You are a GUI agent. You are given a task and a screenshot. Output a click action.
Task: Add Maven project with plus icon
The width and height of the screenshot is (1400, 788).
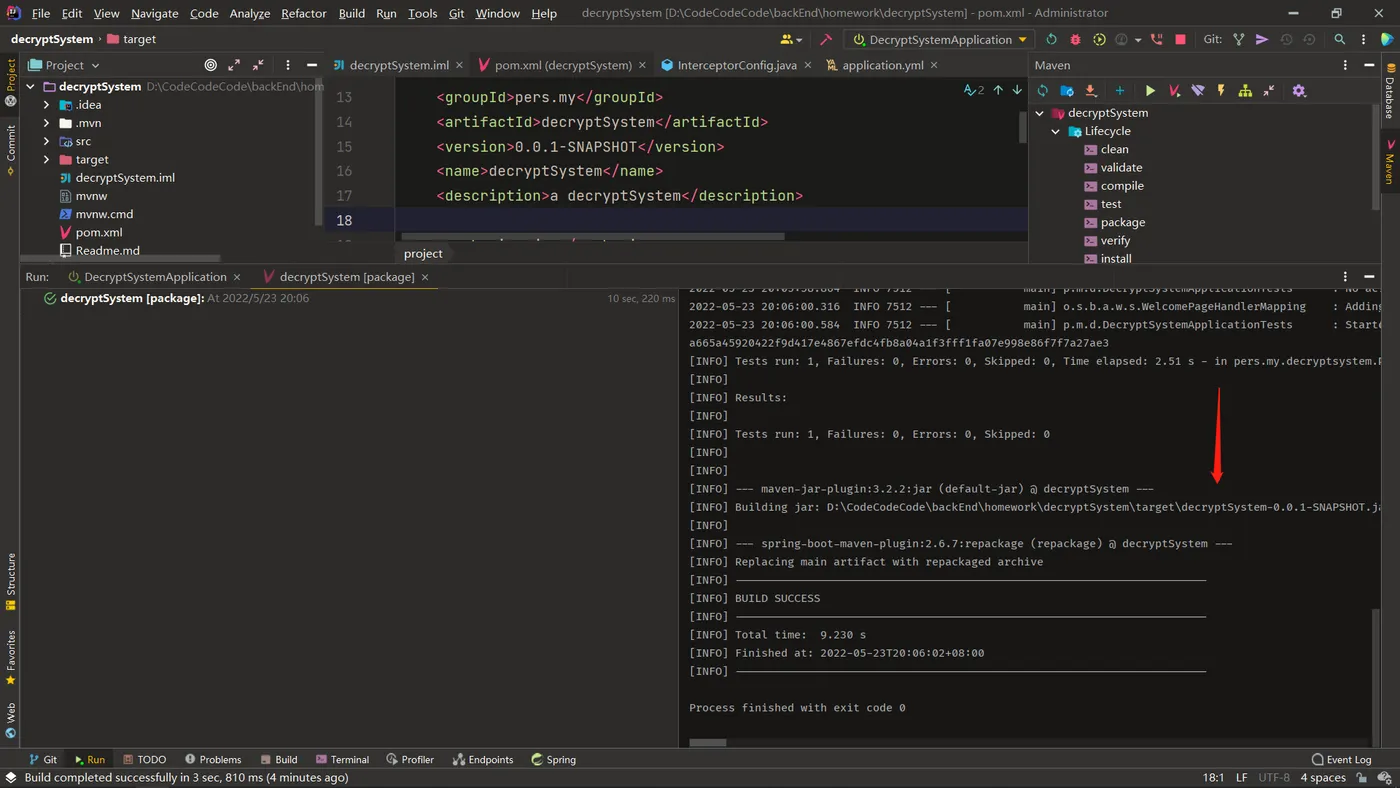pos(1119,90)
